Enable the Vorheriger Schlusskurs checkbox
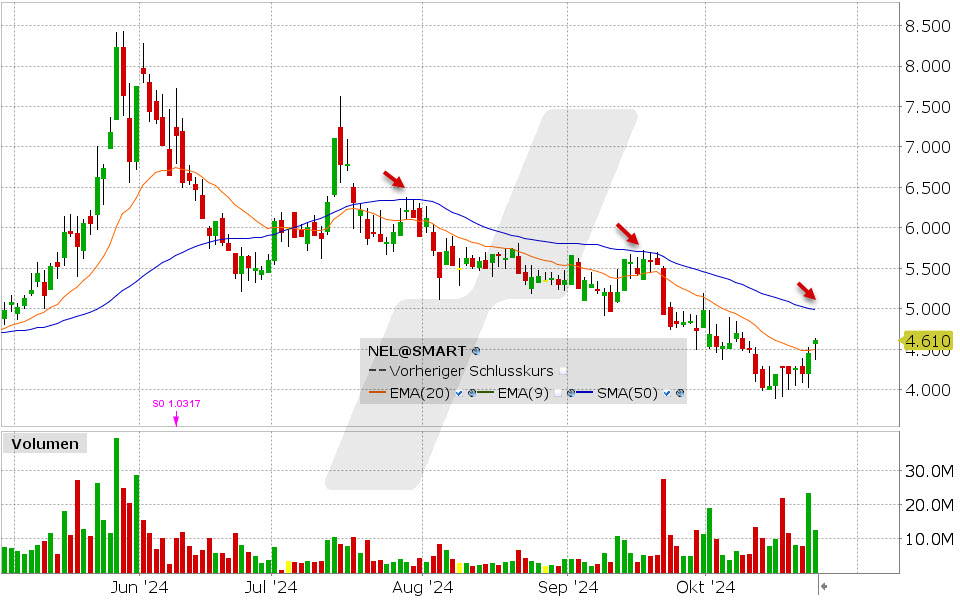 pyautogui.click(x=563, y=371)
